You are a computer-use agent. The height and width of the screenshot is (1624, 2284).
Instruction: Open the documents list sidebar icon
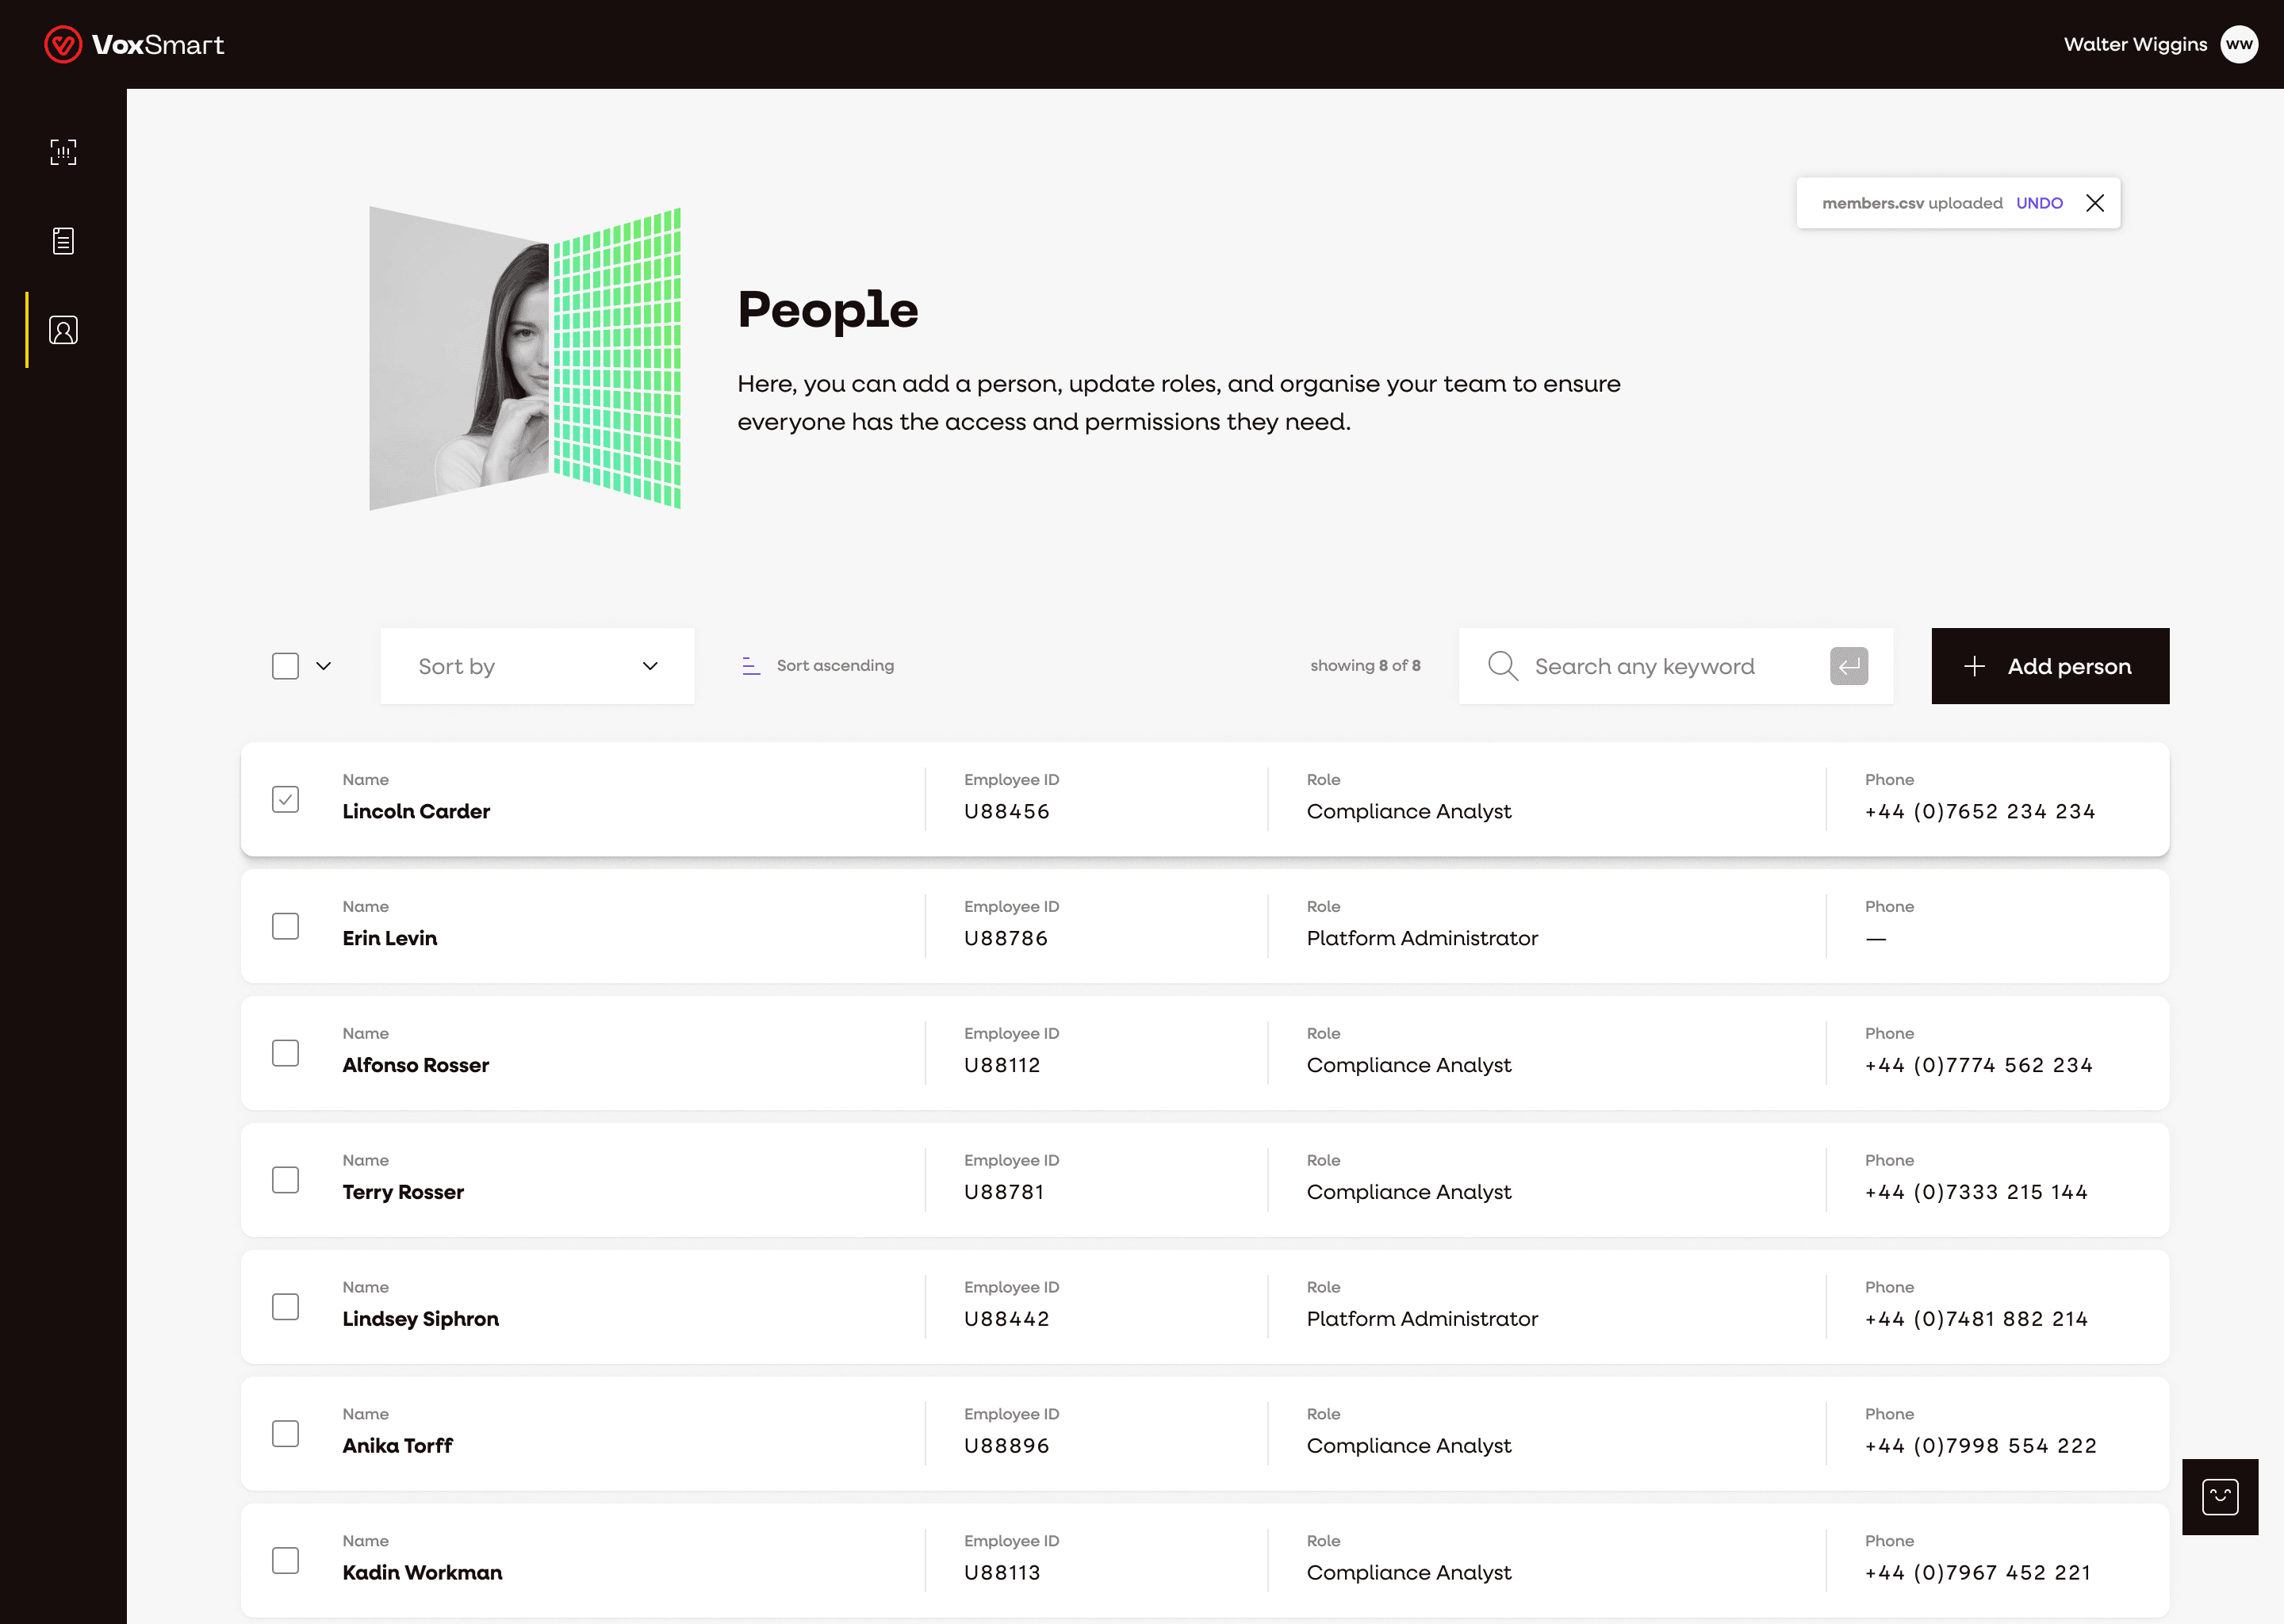coord(63,241)
